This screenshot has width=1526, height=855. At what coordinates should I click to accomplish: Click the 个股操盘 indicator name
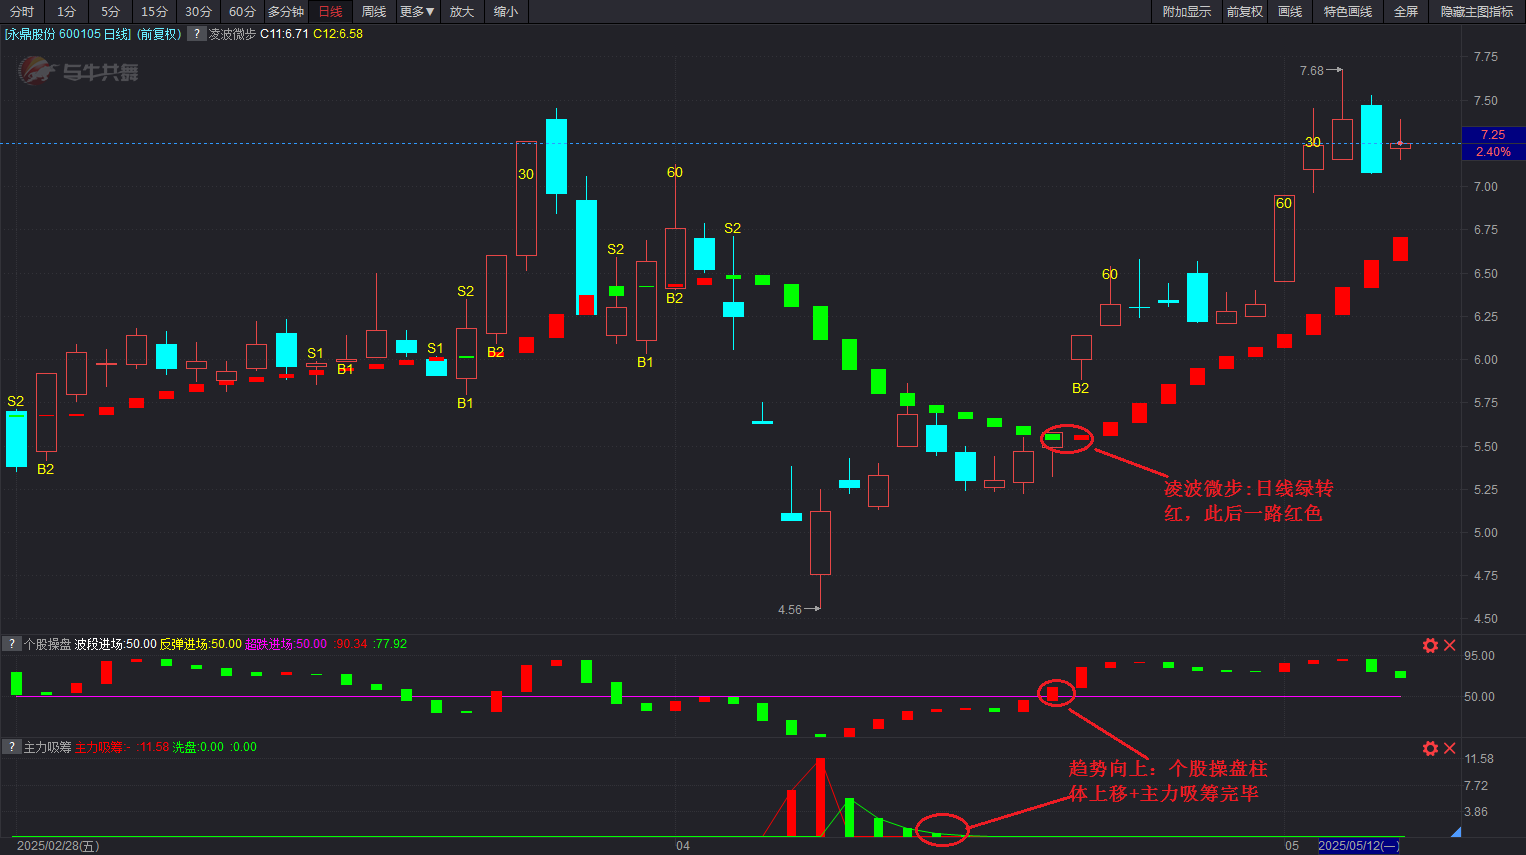pyautogui.click(x=47, y=644)
